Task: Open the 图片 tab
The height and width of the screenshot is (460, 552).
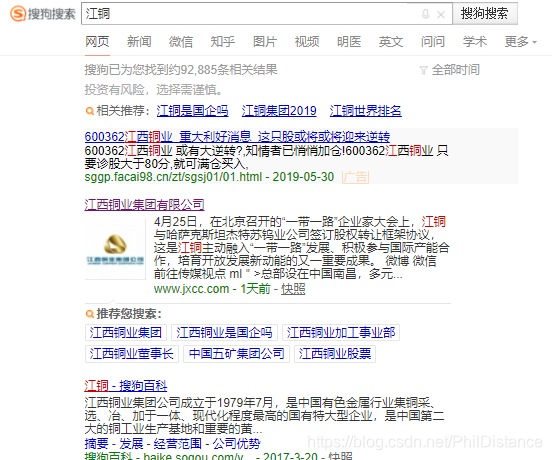Action: [265, 42]
